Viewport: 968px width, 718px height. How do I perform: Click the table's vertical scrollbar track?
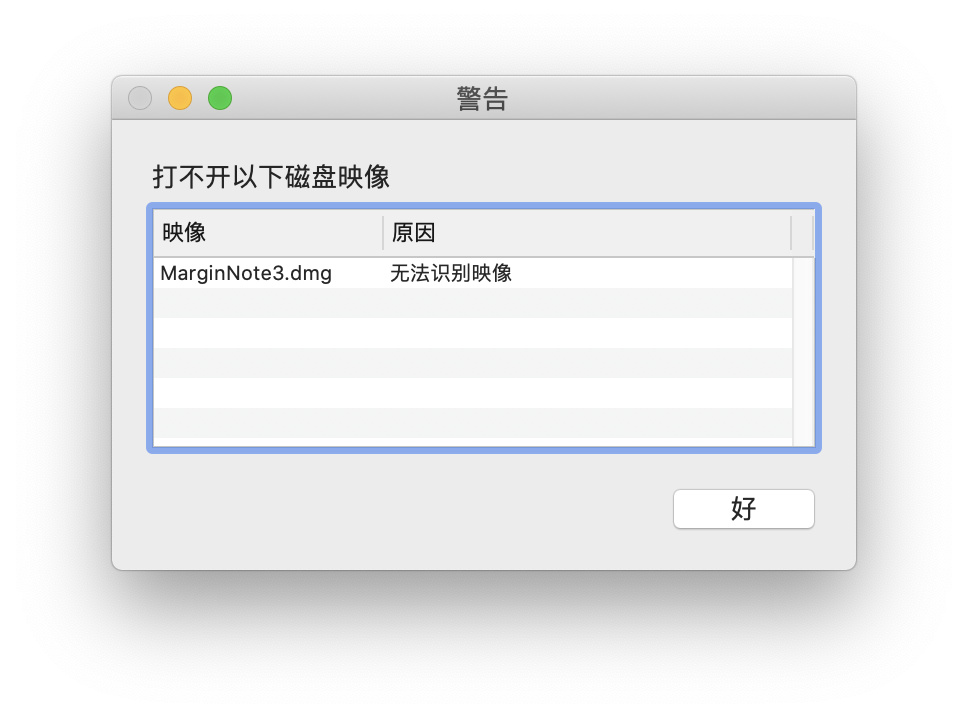(x=803, y=351)
